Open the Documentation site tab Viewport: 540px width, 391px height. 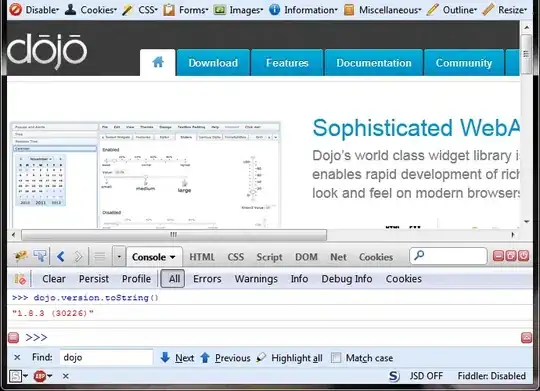click(374, 63)
